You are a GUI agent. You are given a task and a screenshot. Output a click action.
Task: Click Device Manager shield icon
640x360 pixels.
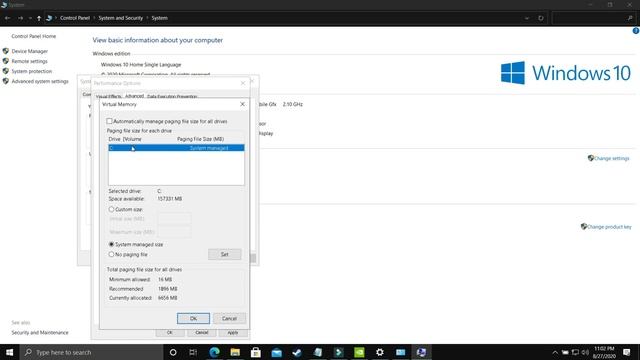pyautogui.click(x=6, y=51)
